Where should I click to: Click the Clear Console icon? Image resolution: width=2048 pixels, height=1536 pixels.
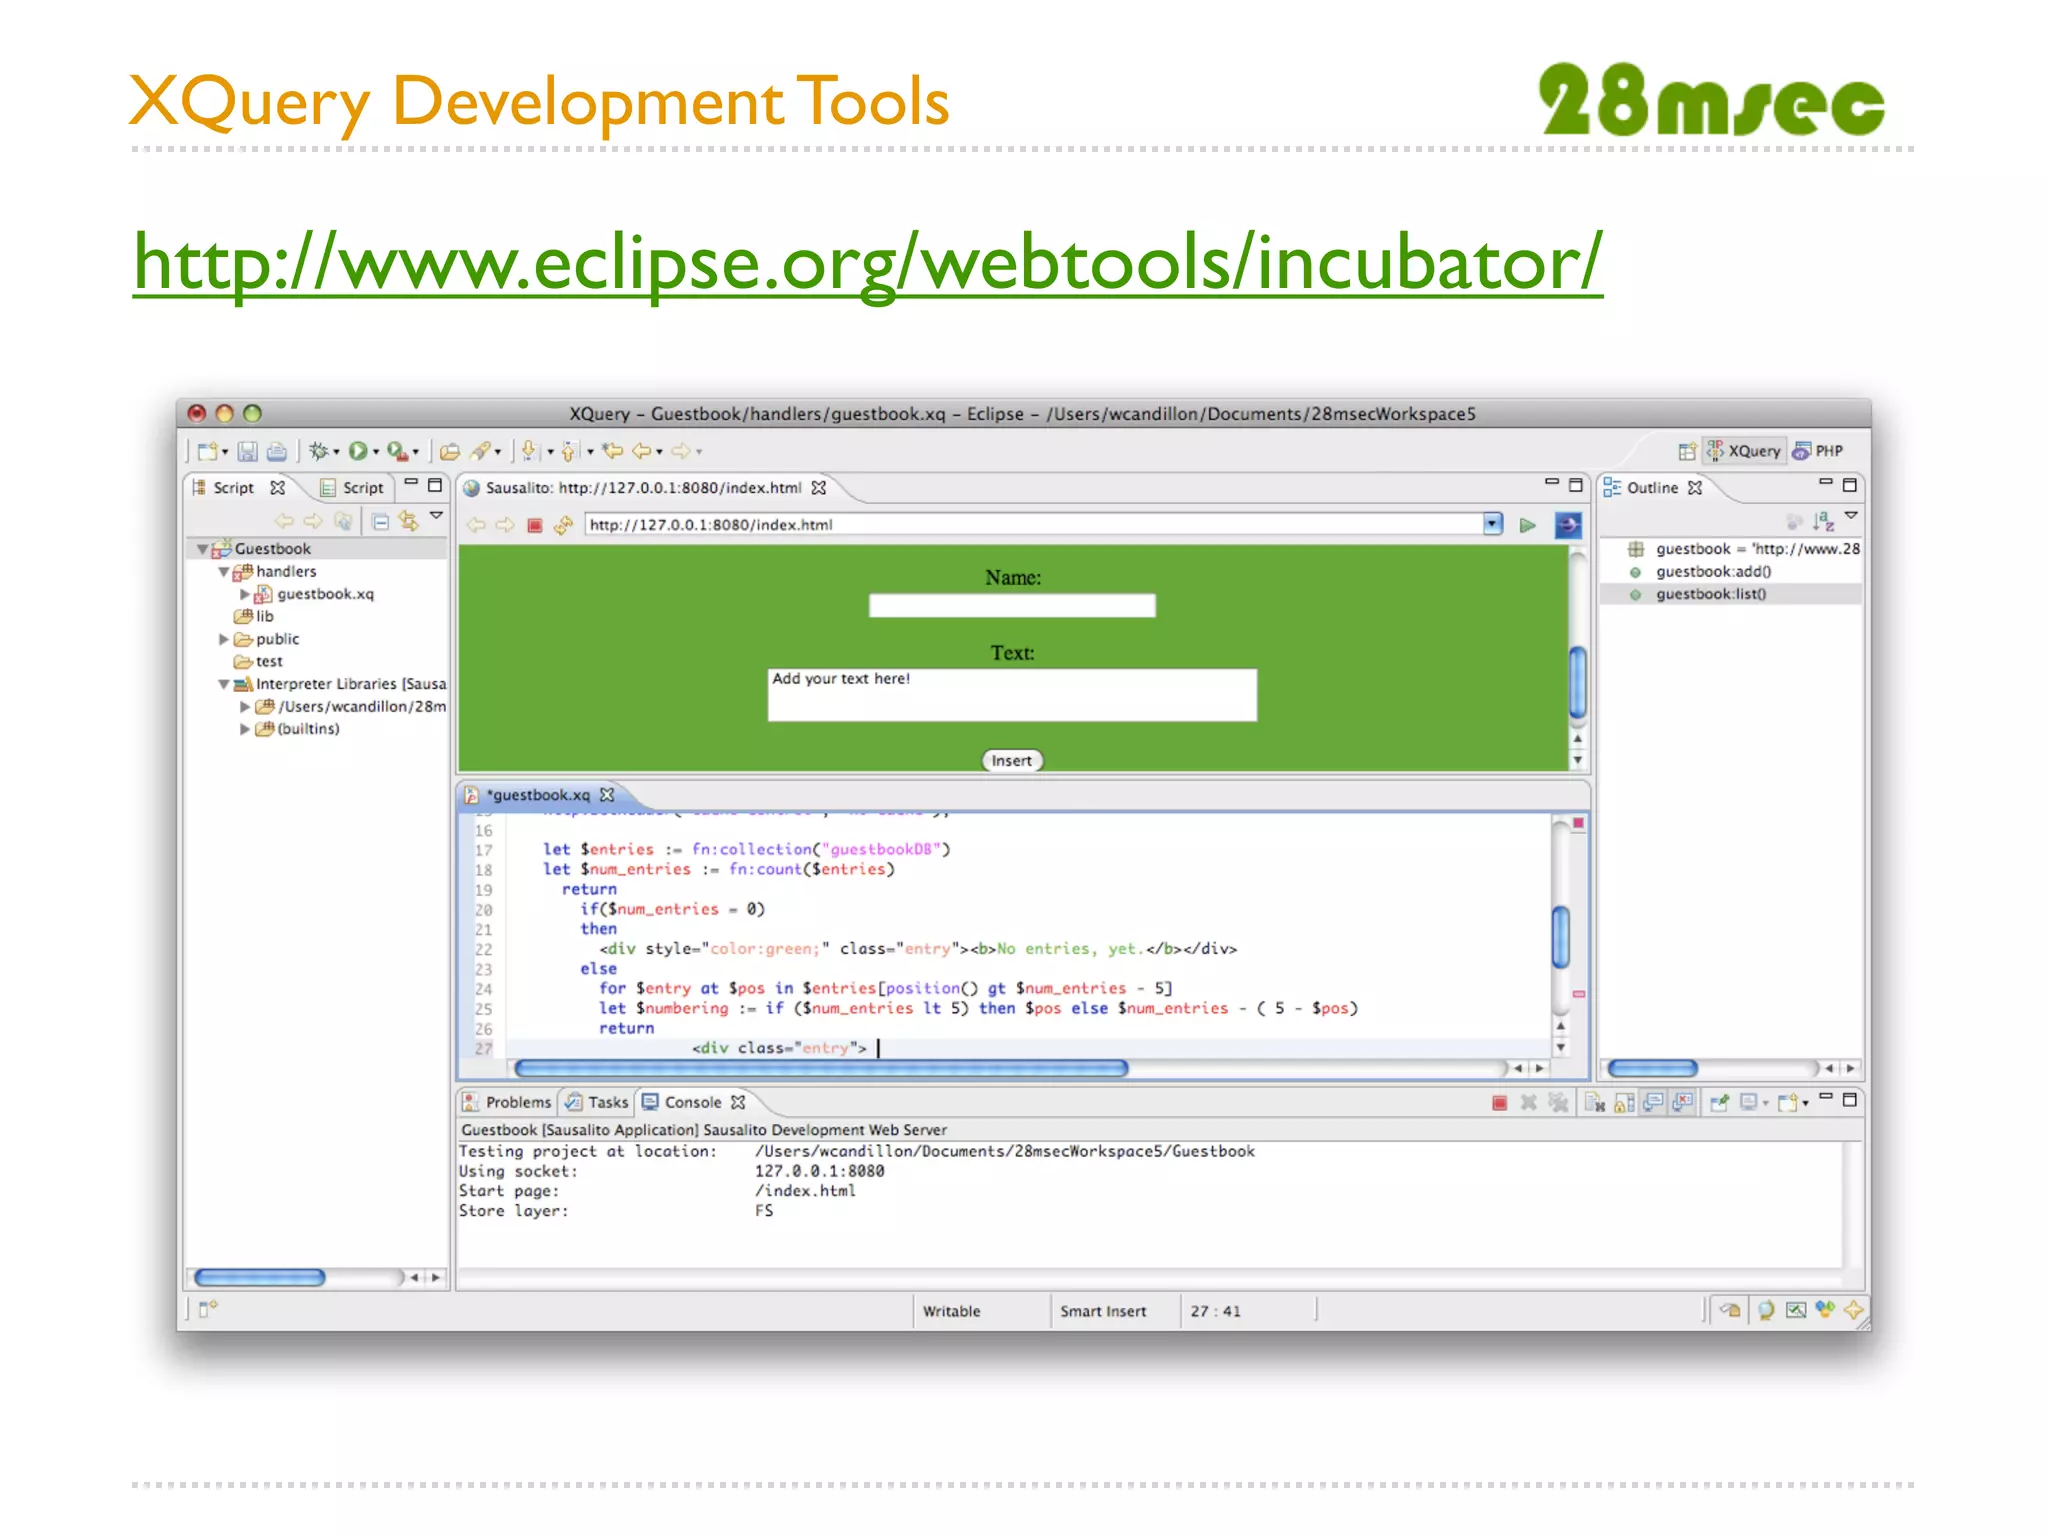pos(1594,1102)
